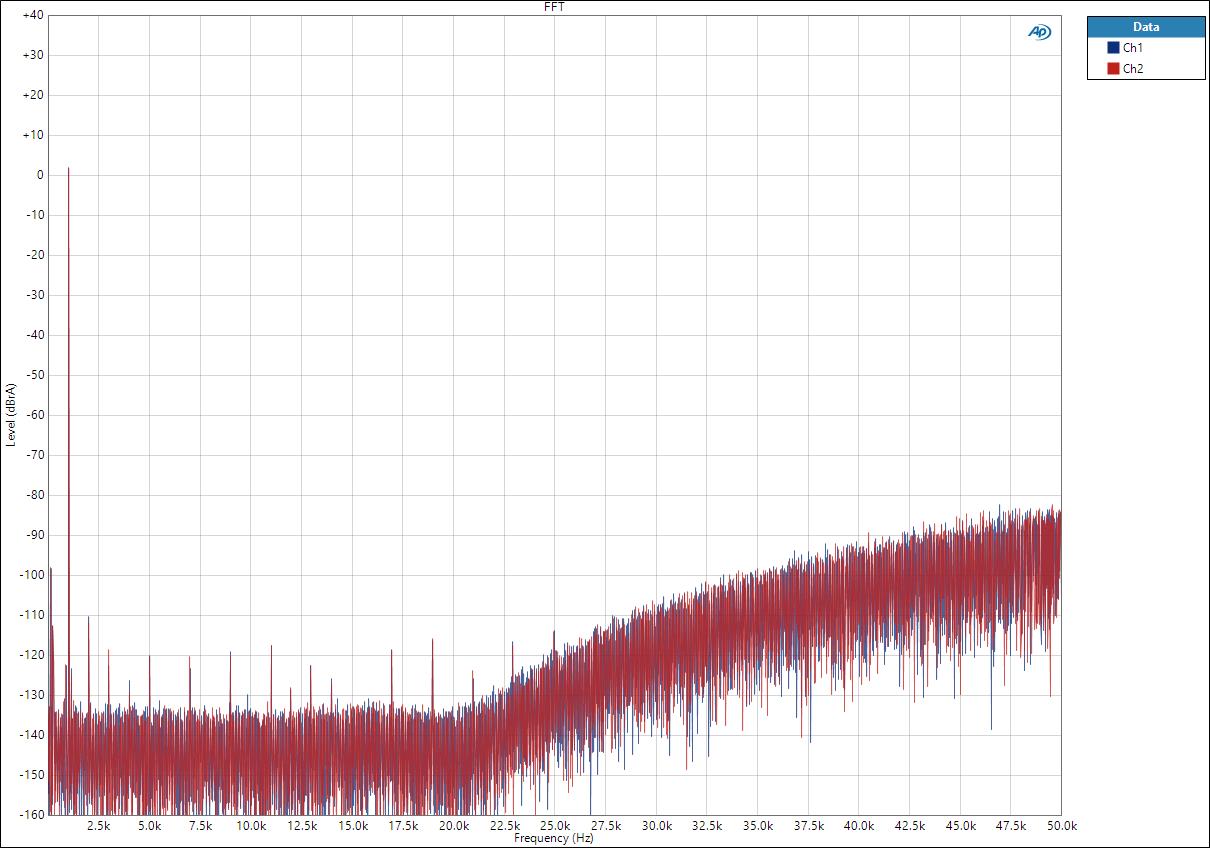Click the Ch1 blue color swatch
Viewport: 1210px width, 848px height.
tap(1113, 48)
